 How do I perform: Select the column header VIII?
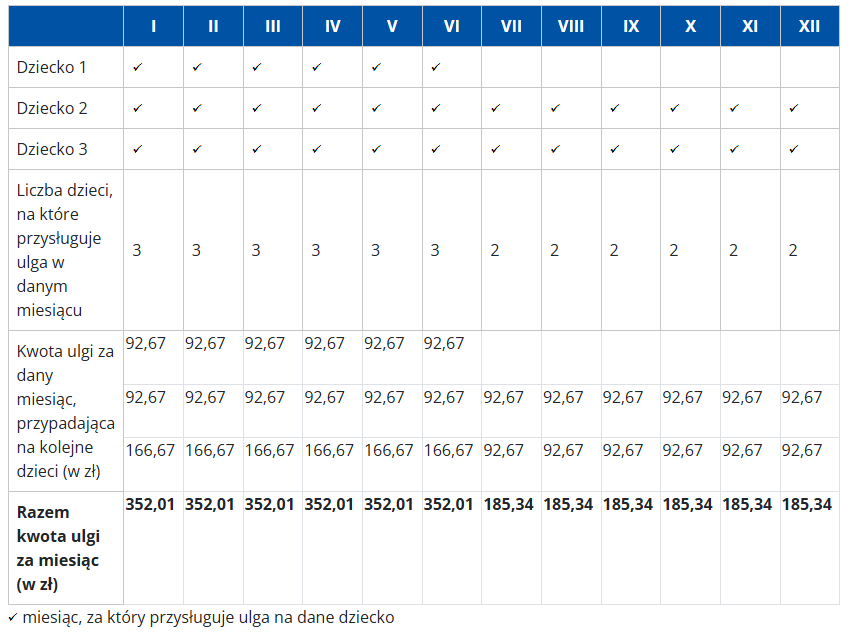570,26
